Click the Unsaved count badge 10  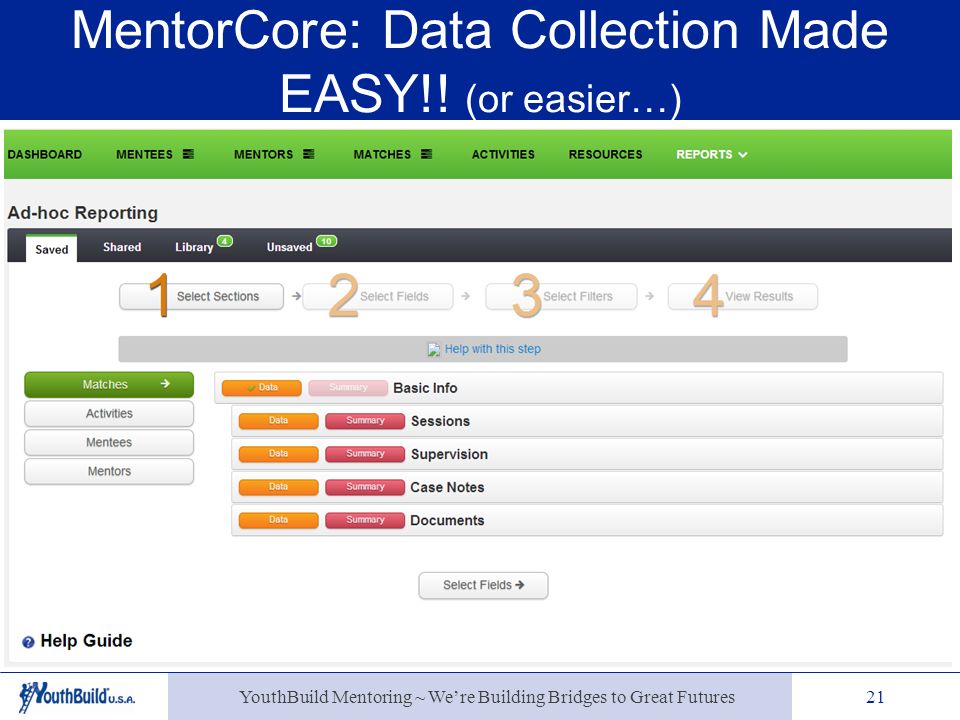[326, 241]
